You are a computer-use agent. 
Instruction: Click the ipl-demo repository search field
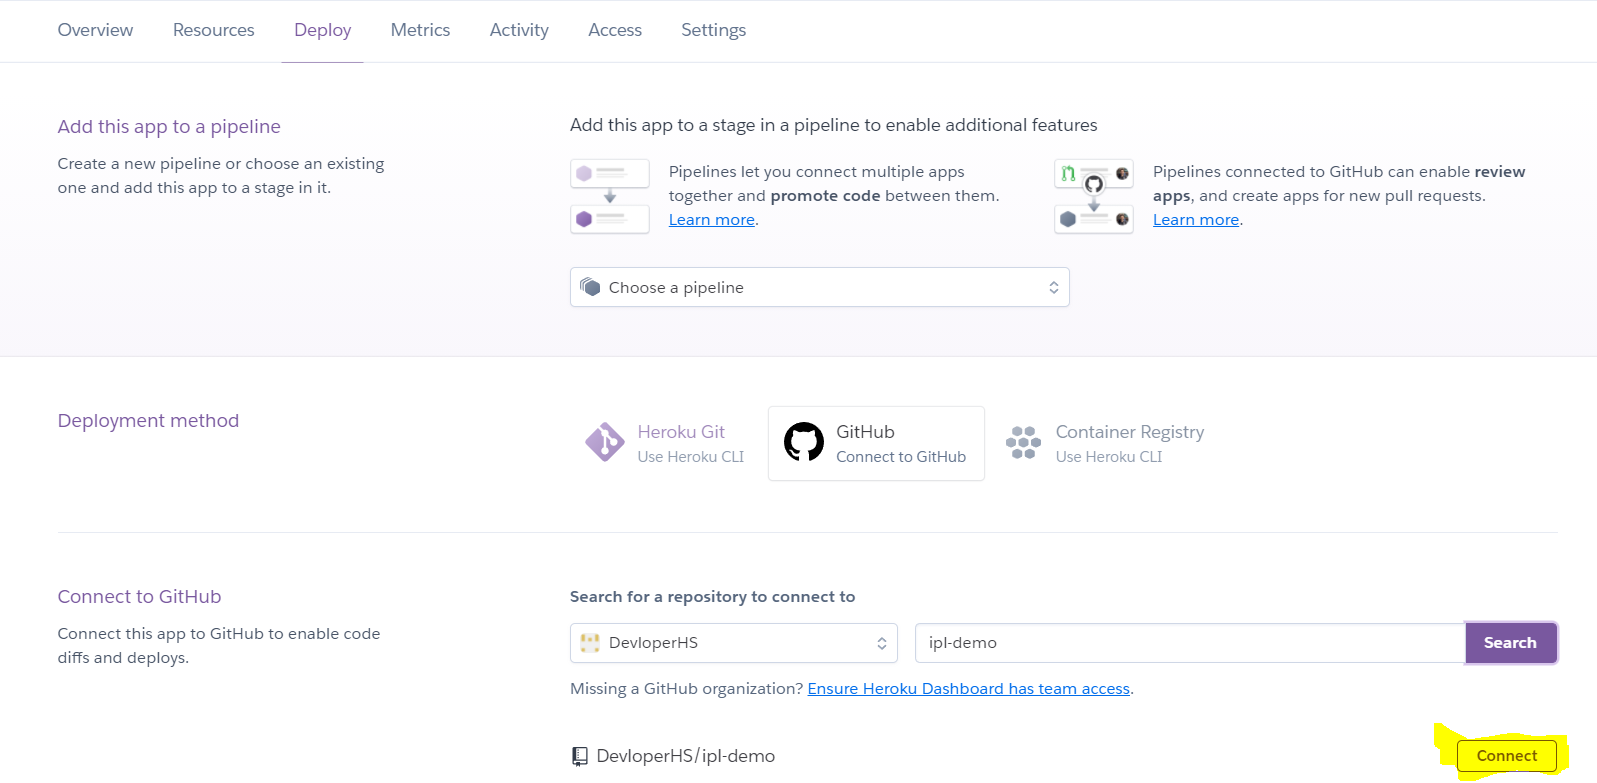pyautogui.click(x=1190, y=643)
